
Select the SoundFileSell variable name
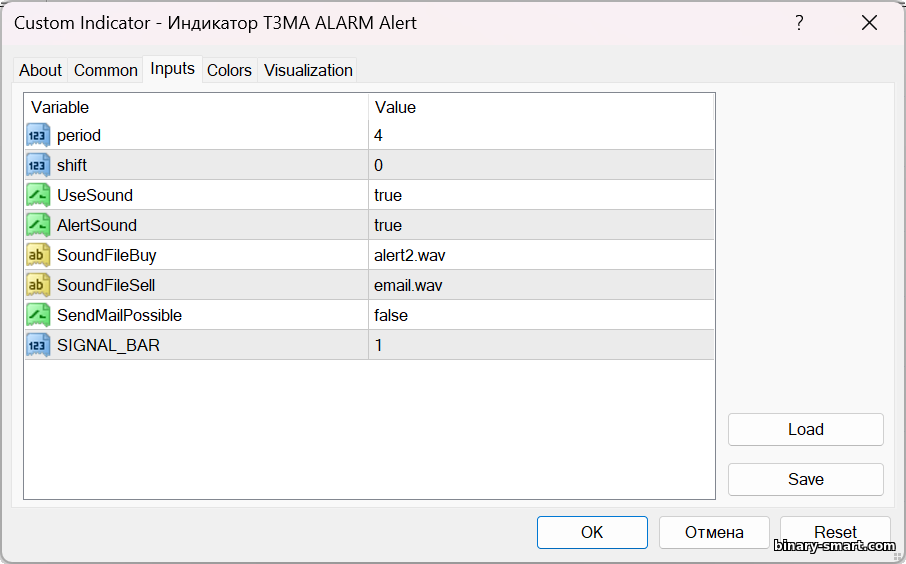(106, 285)
